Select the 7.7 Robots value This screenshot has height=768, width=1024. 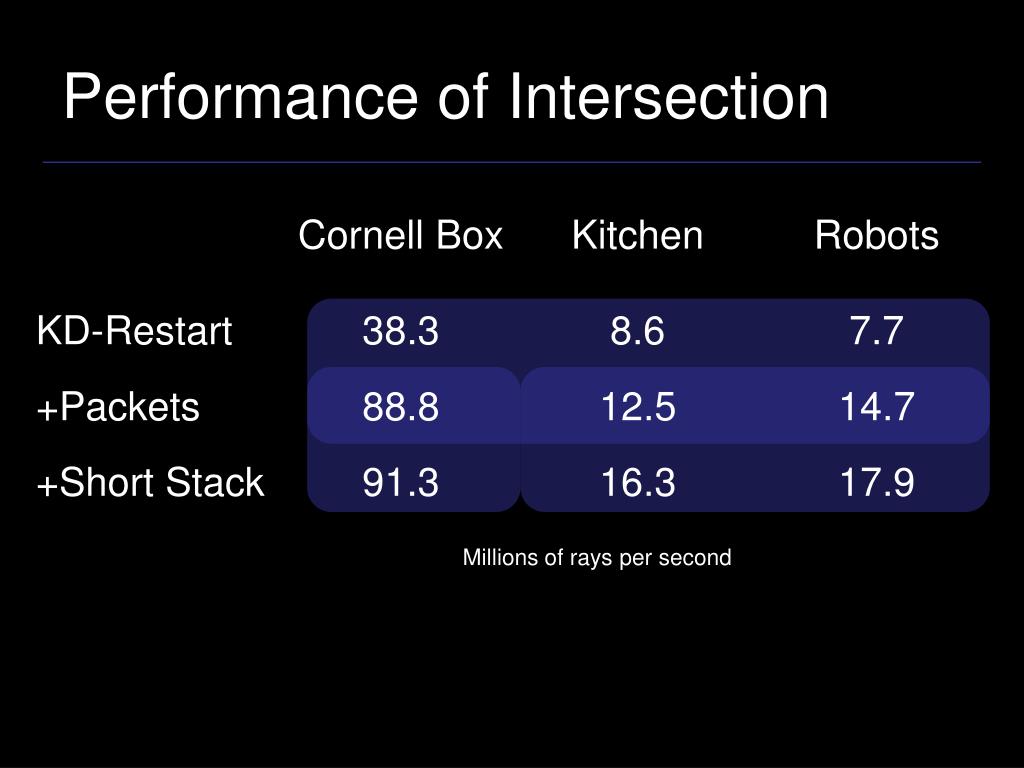pos(876,330)
